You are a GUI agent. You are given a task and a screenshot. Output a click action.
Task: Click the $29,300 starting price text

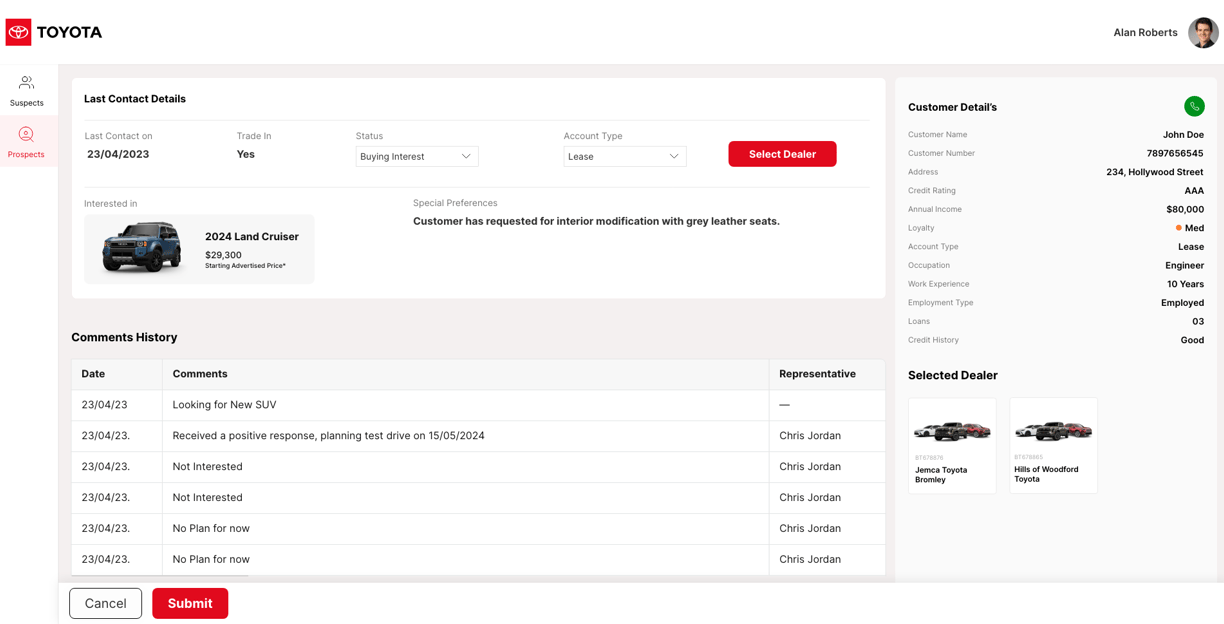pyautogui.click(x=223, y=255)
